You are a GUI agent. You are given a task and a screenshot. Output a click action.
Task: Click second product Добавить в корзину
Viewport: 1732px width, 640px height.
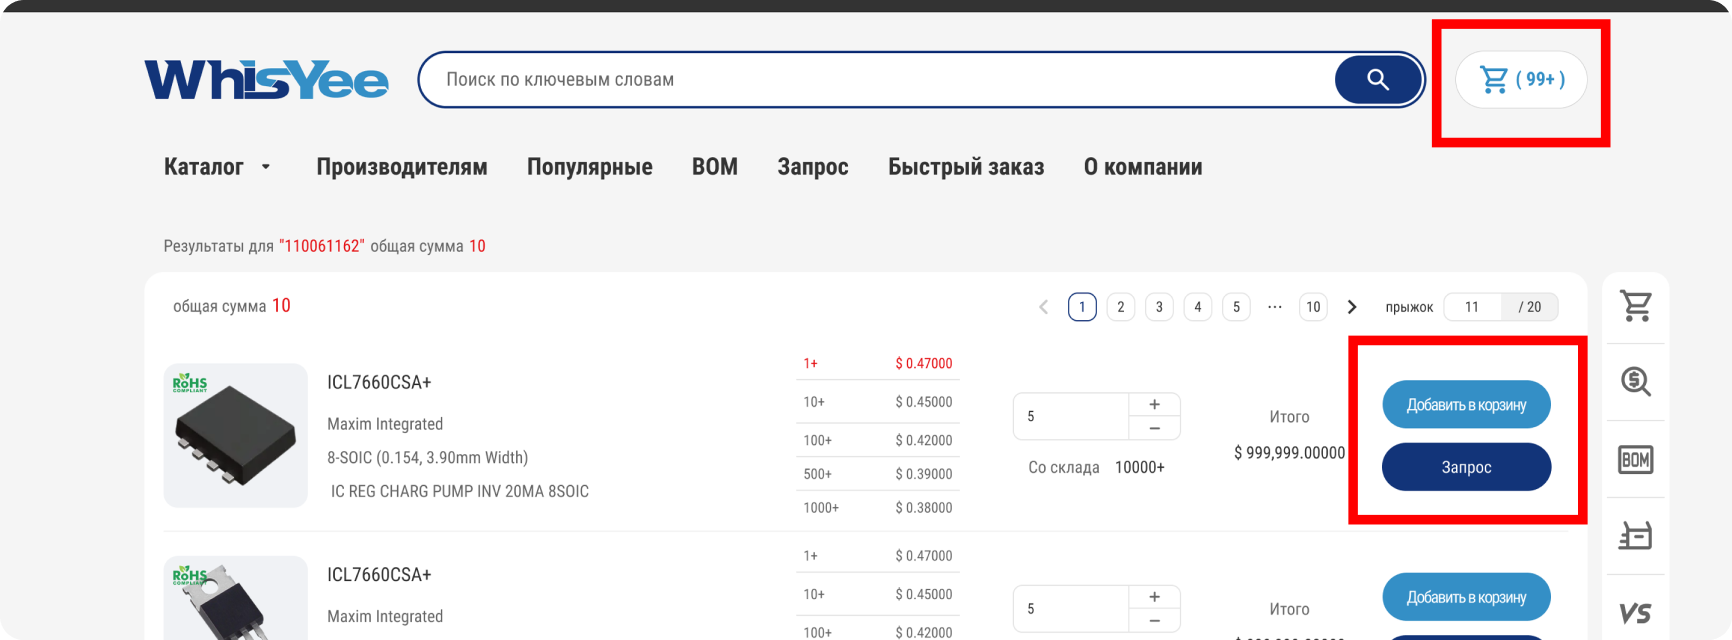pos(1466,597)
